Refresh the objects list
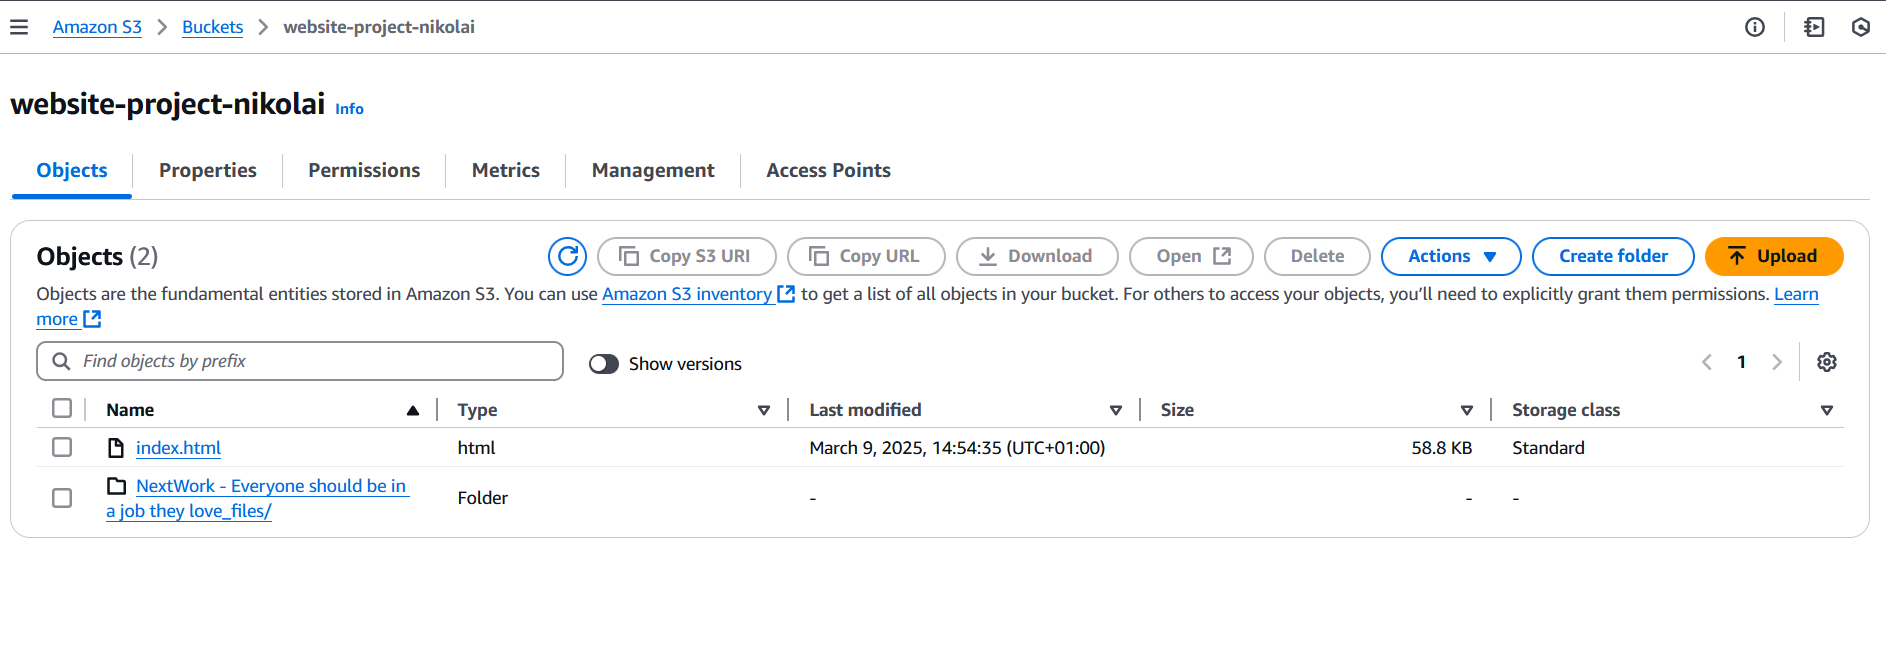 pyautogui.click(x=567, y=256)
